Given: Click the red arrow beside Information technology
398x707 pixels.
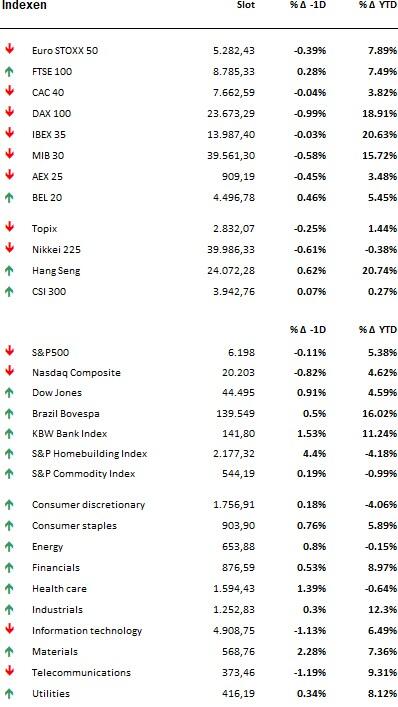Looking at the screenshot, I should tap(9, 630).
